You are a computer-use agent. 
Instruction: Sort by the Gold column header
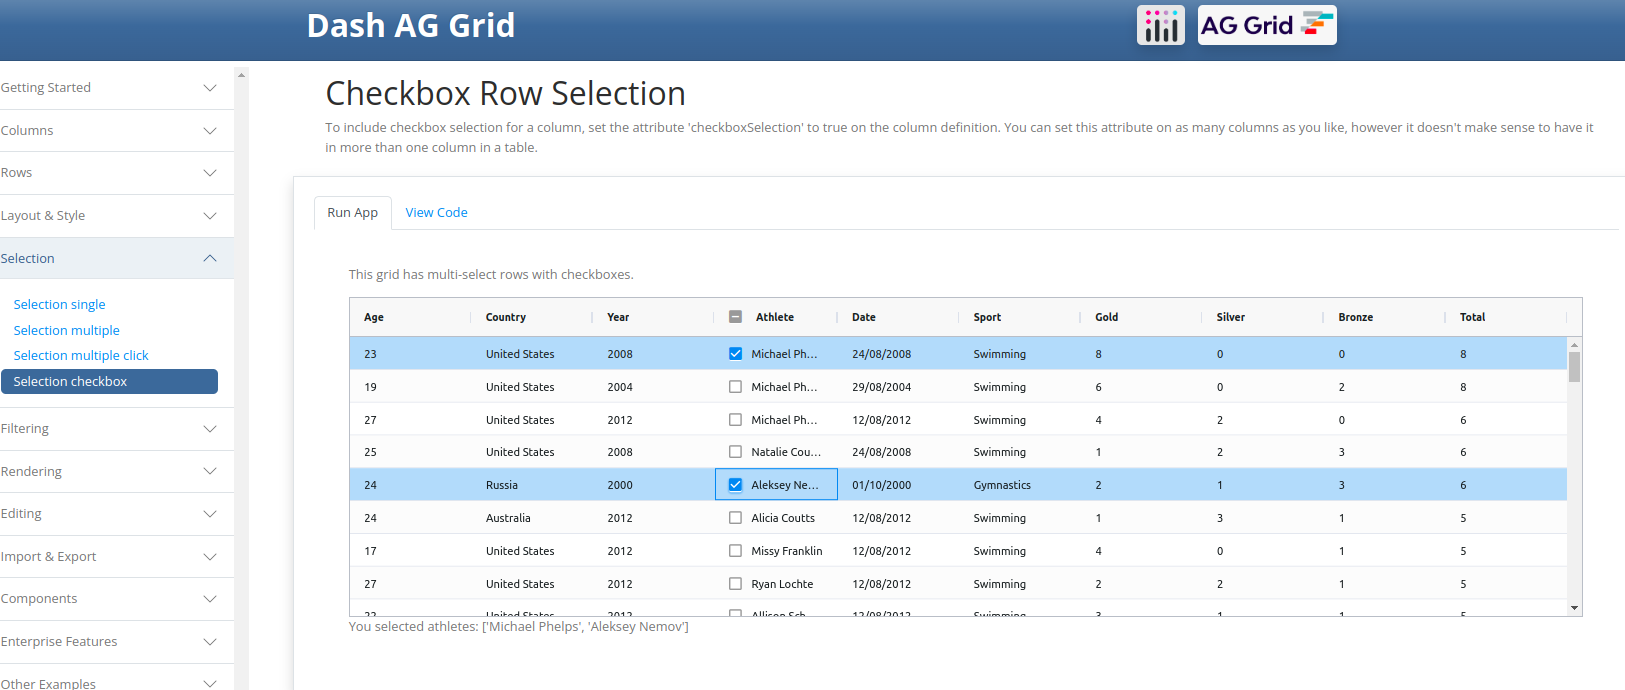(x=1106, y=317)
